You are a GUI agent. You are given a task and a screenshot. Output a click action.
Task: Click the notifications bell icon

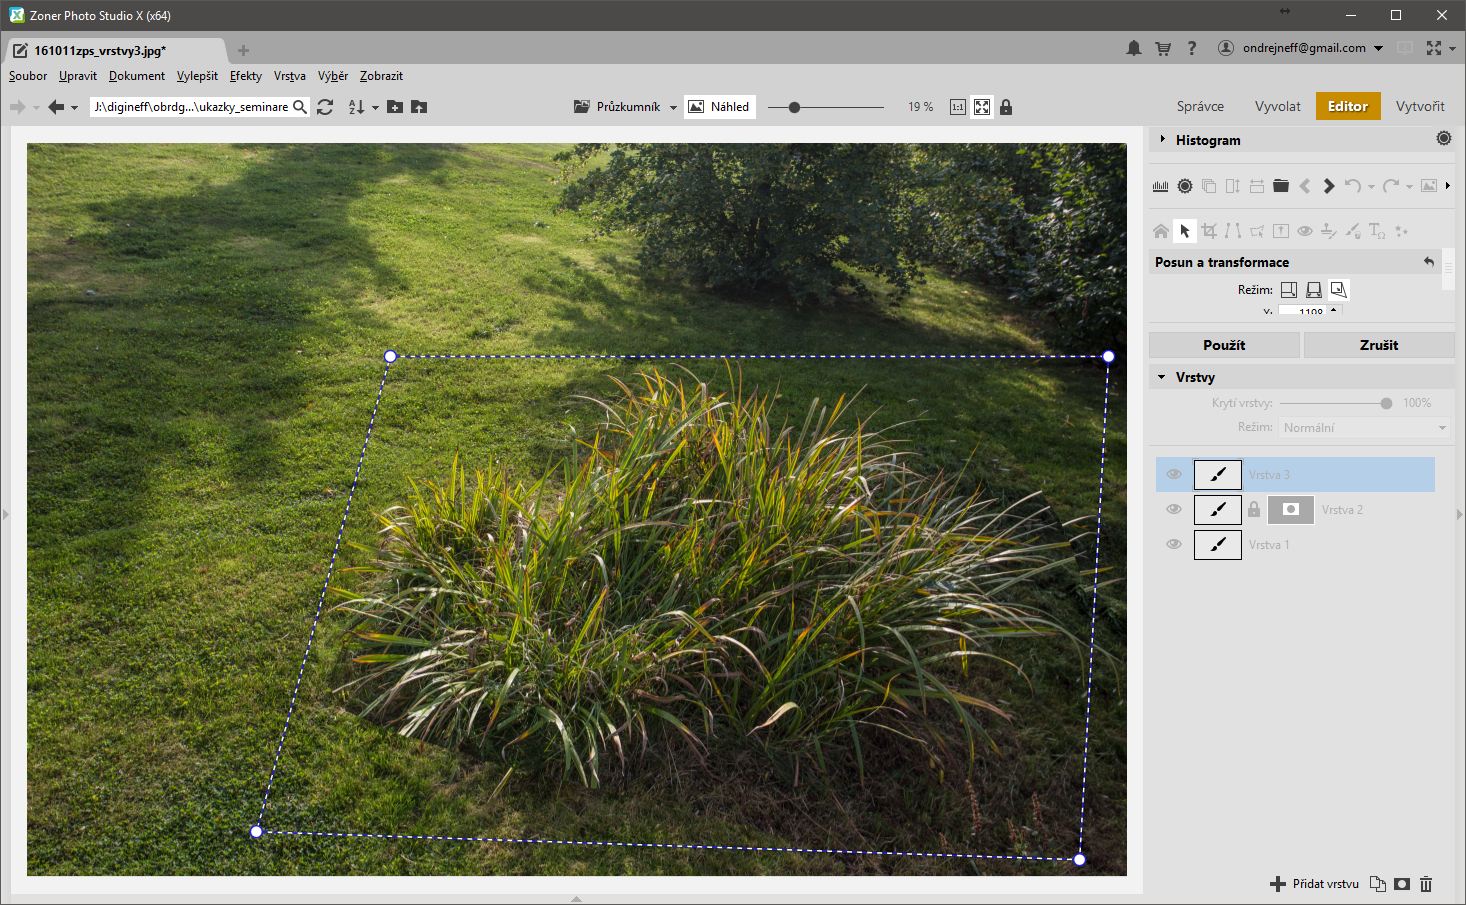1133,48
